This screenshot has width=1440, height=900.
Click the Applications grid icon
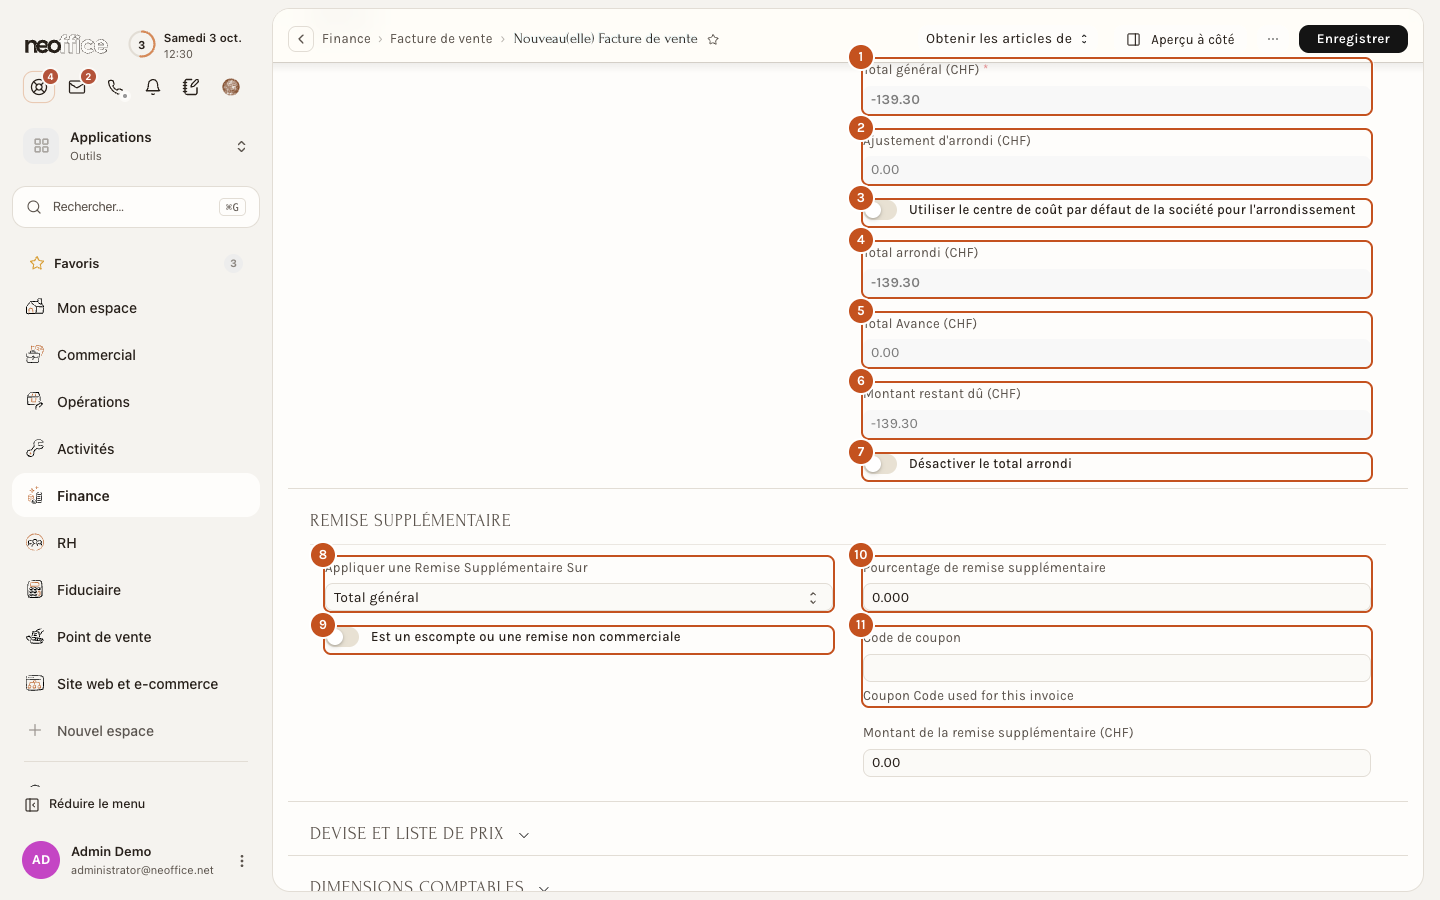[x=41, y=146]
